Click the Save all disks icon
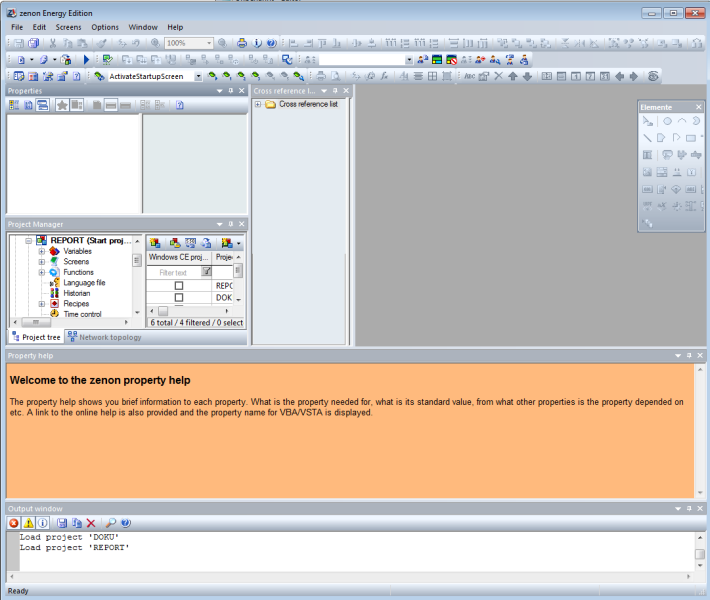Screen dimensions: 710x600 coord(34,43)
